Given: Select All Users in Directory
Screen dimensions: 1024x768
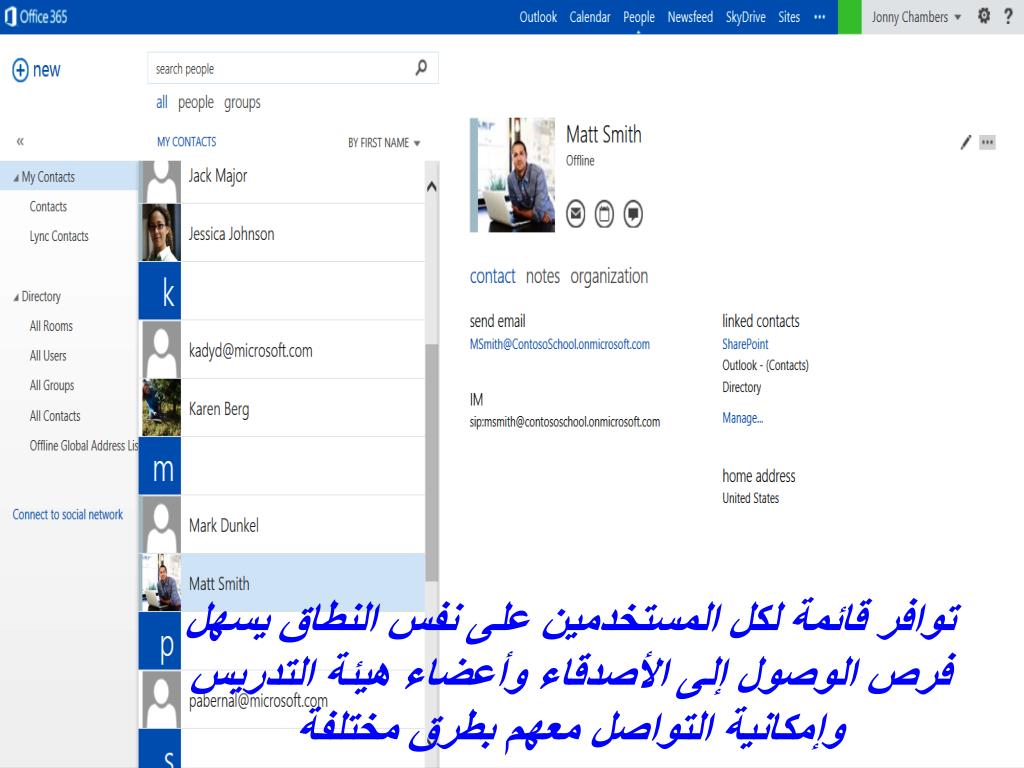Looking at the screenshot, I should click(x=48, y=356).
